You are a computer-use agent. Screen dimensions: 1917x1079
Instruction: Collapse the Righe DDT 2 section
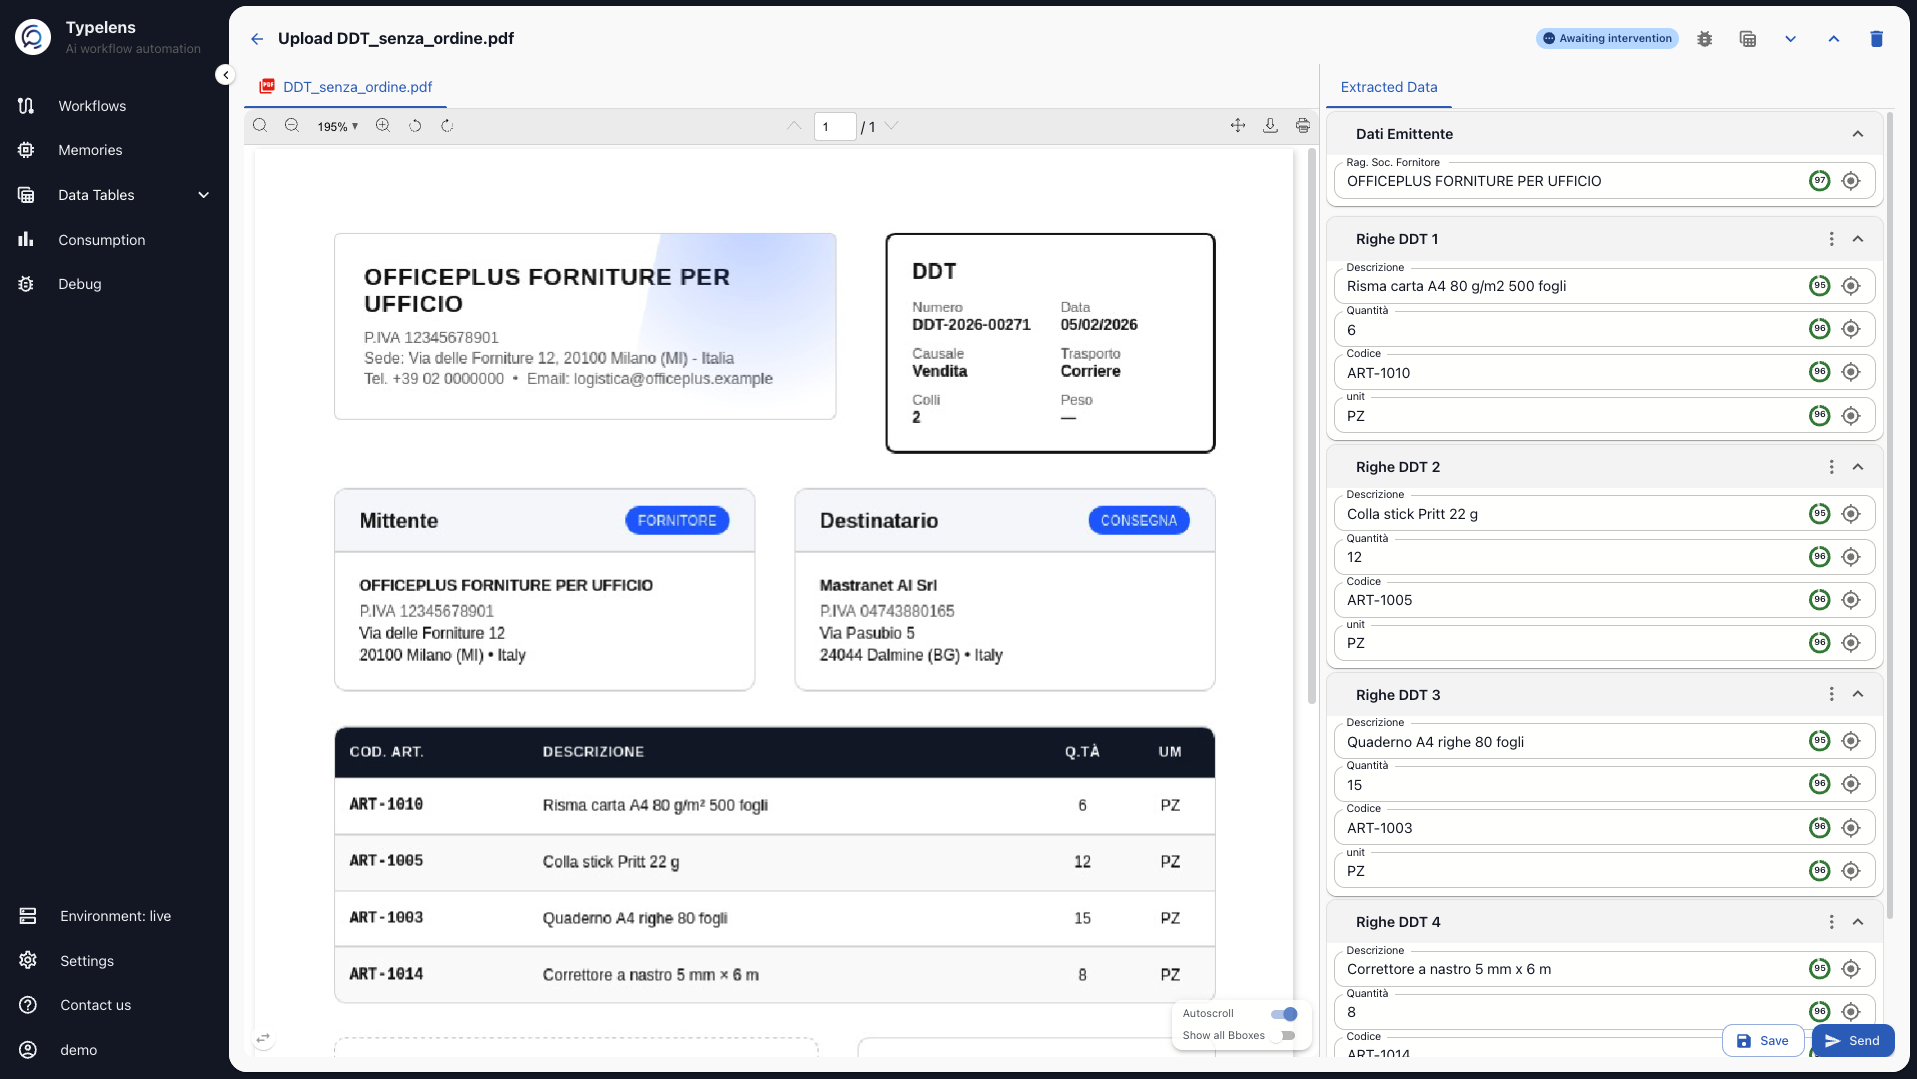pyautogui.click(x=1858, y=466)
